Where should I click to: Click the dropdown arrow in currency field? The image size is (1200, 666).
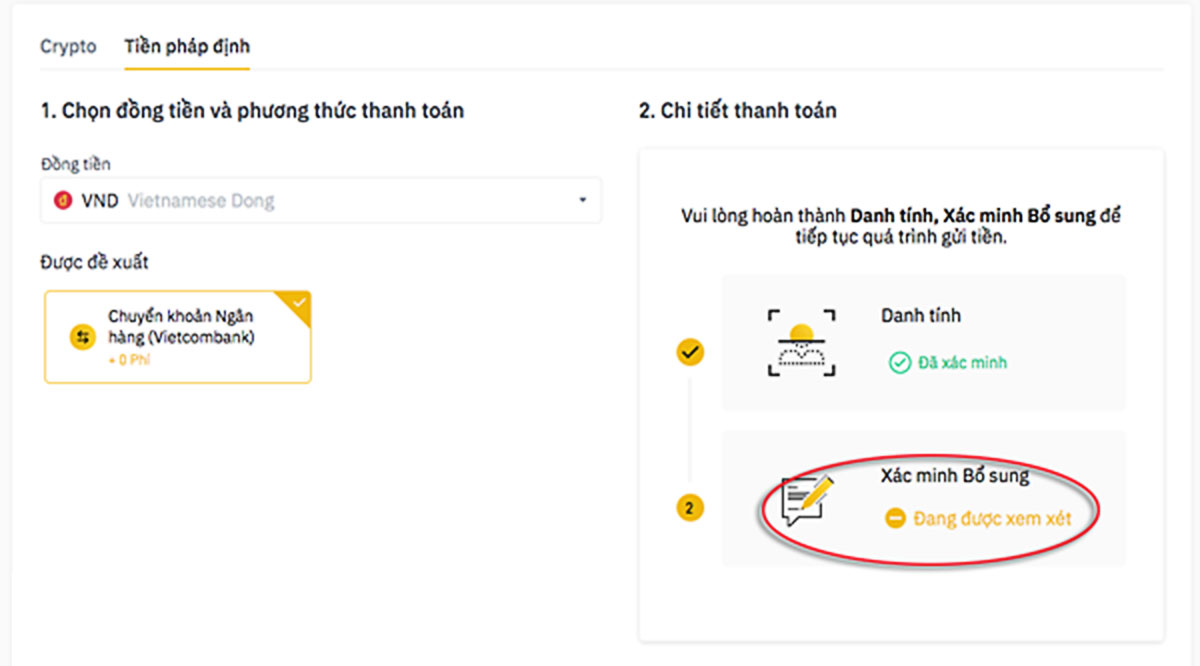pos(582,201)
